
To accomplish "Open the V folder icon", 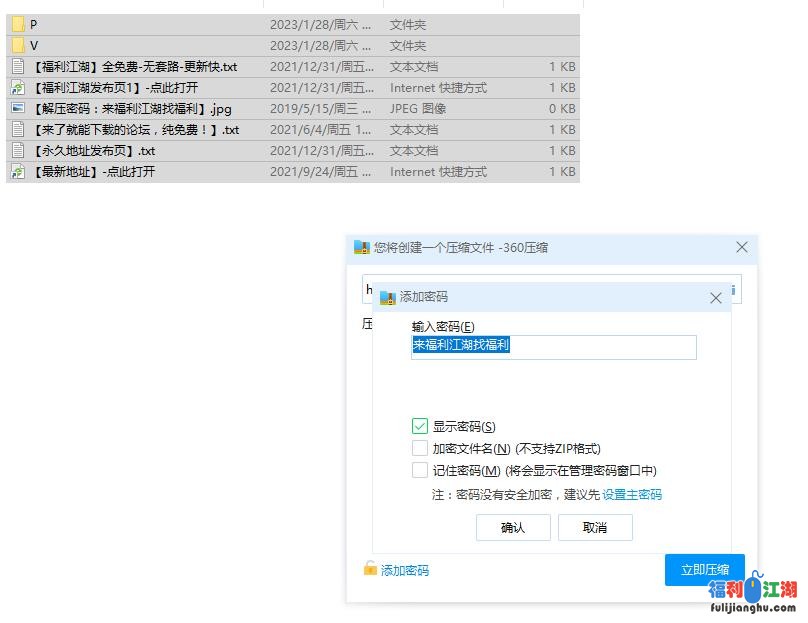I will pos(18,45).
